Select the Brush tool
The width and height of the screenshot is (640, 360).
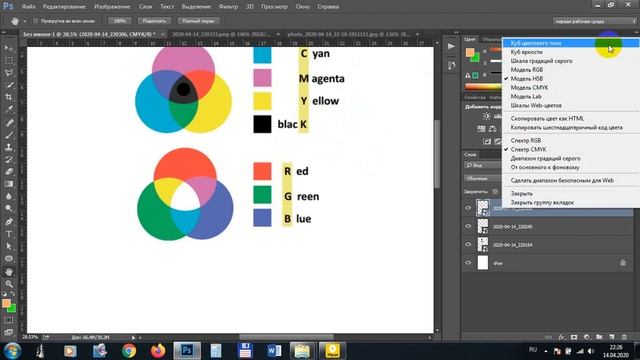click(9, 135)
